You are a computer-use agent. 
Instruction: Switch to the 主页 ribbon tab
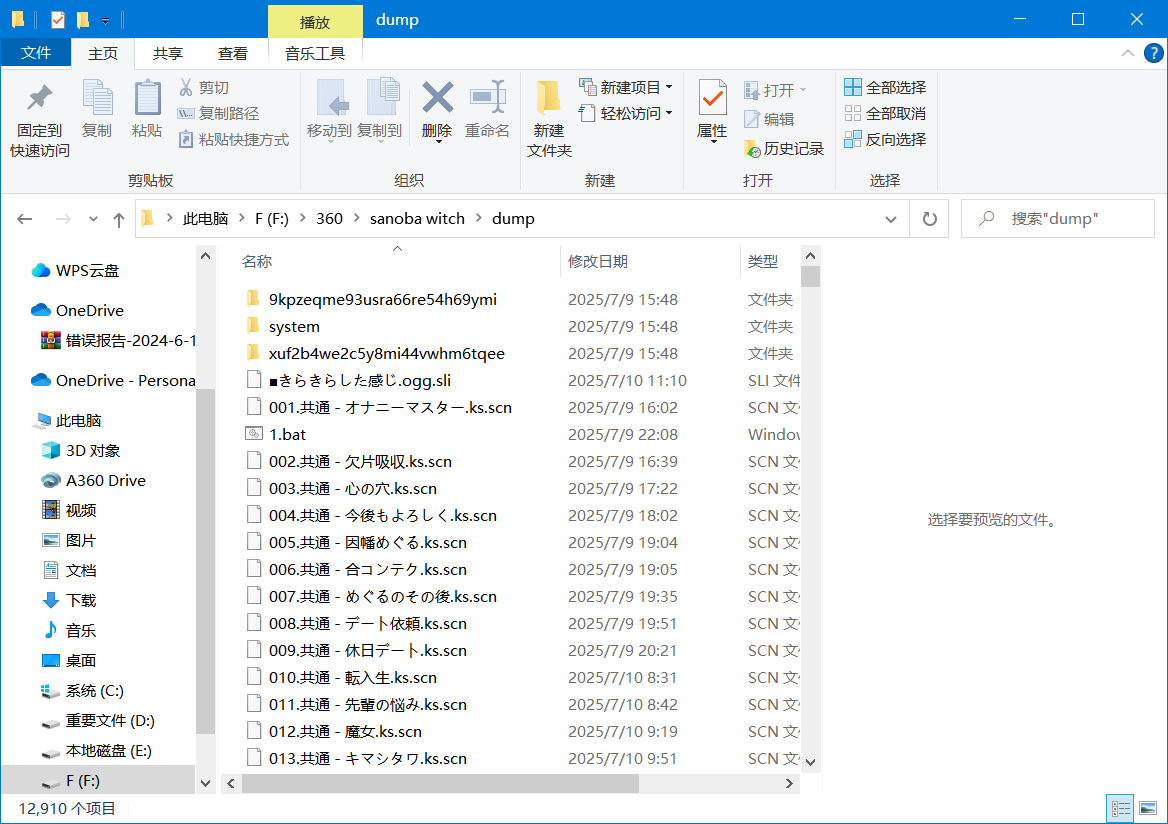click(x=103, y=54)
